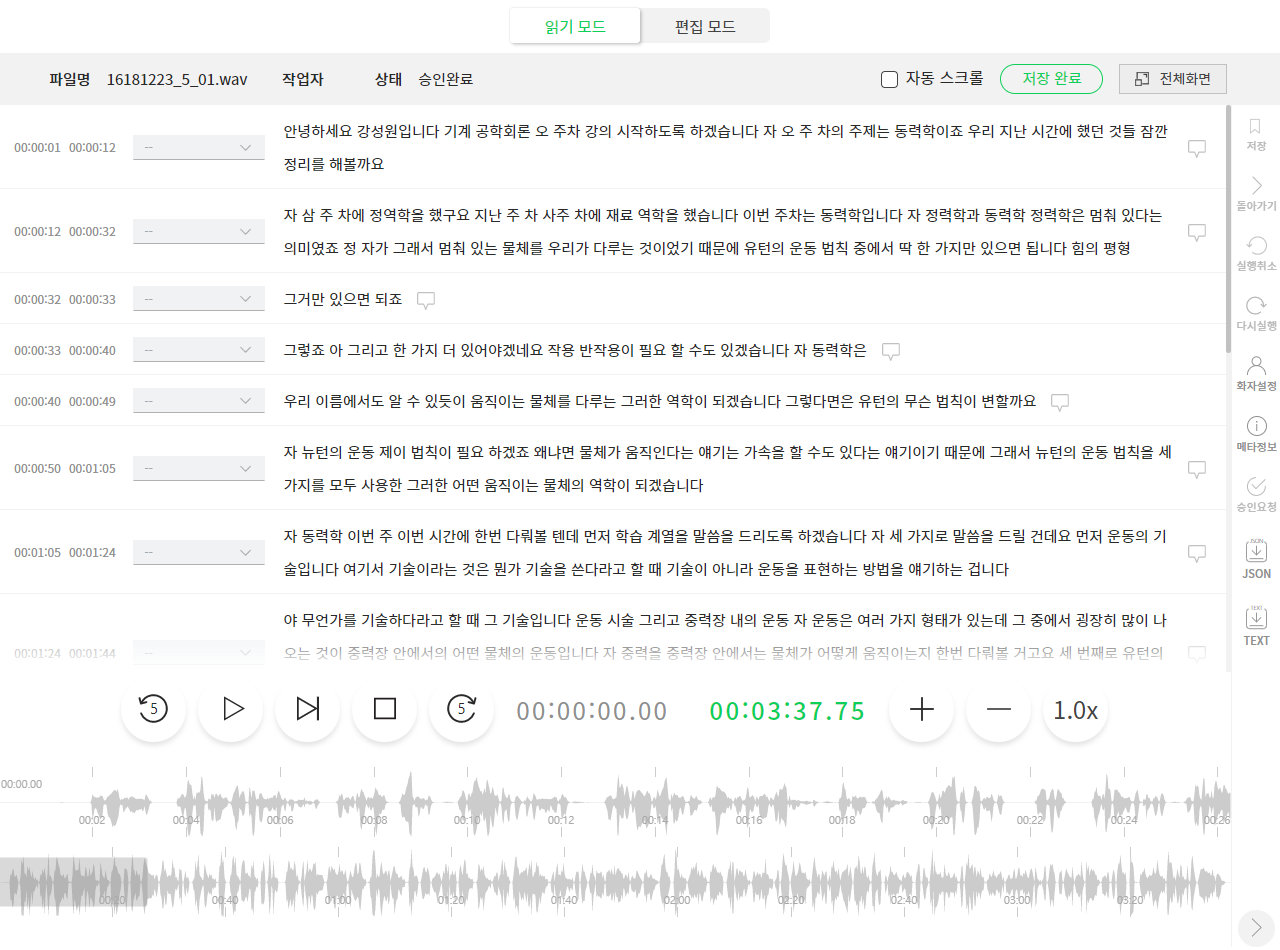Open comment bubble on the 그거만 있으면 되죠 line
This screenshot has width=1280, height=950.
426,299
